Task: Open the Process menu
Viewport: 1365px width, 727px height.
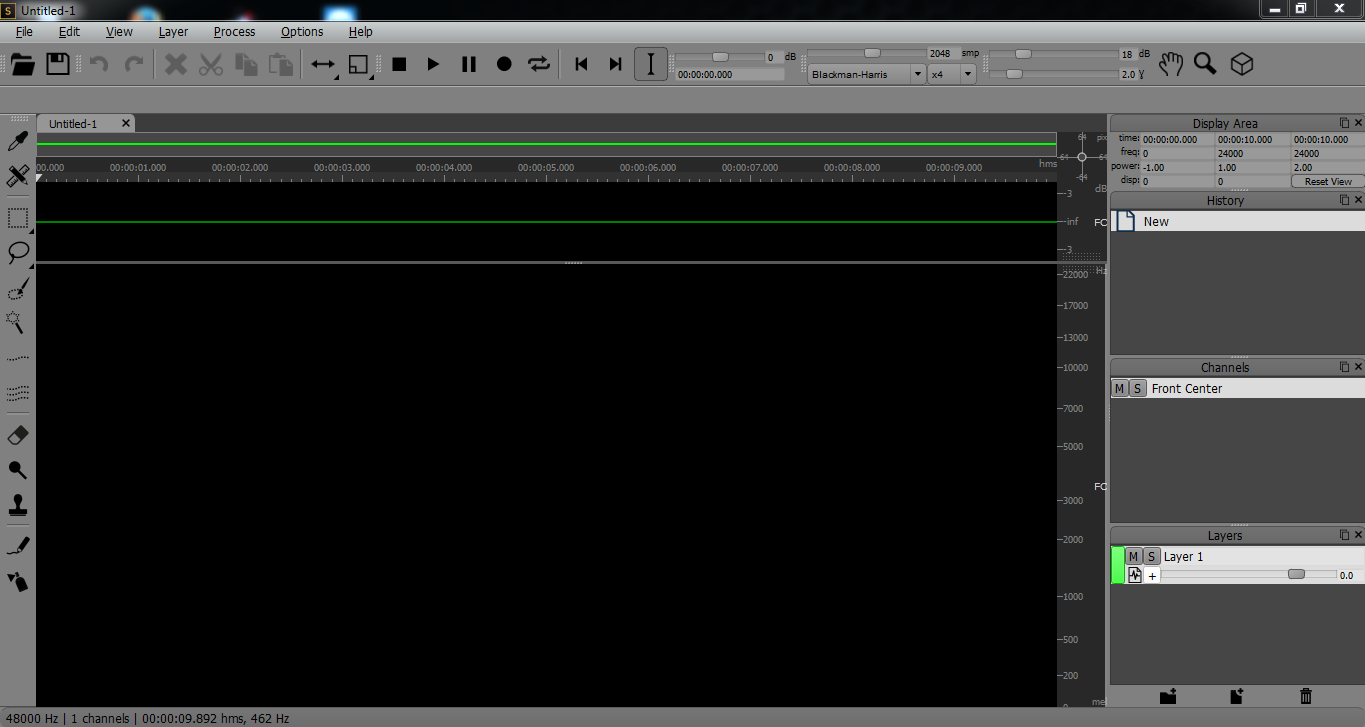Action: pos(234,31)
